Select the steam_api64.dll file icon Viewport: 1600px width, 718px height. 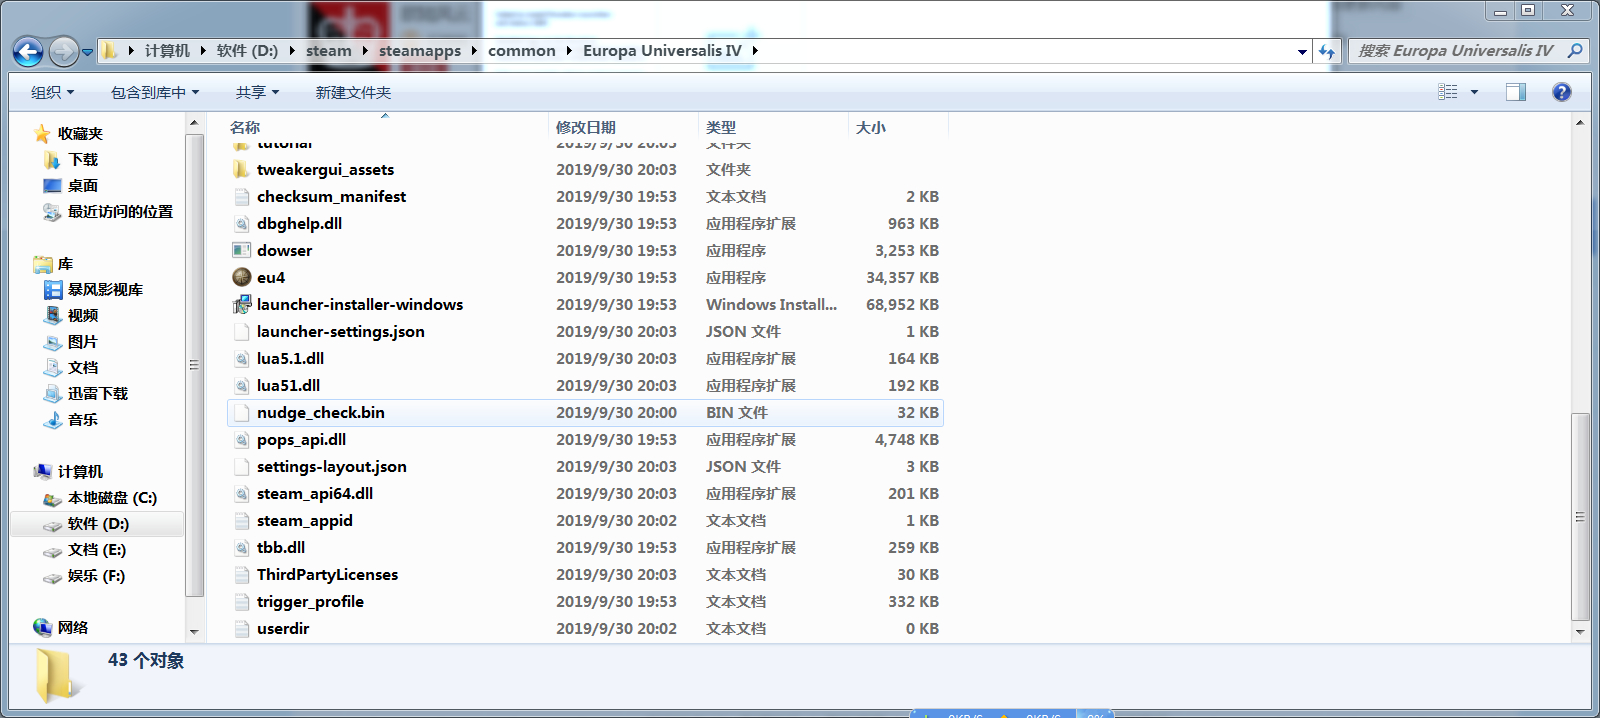tap(241, 494)
